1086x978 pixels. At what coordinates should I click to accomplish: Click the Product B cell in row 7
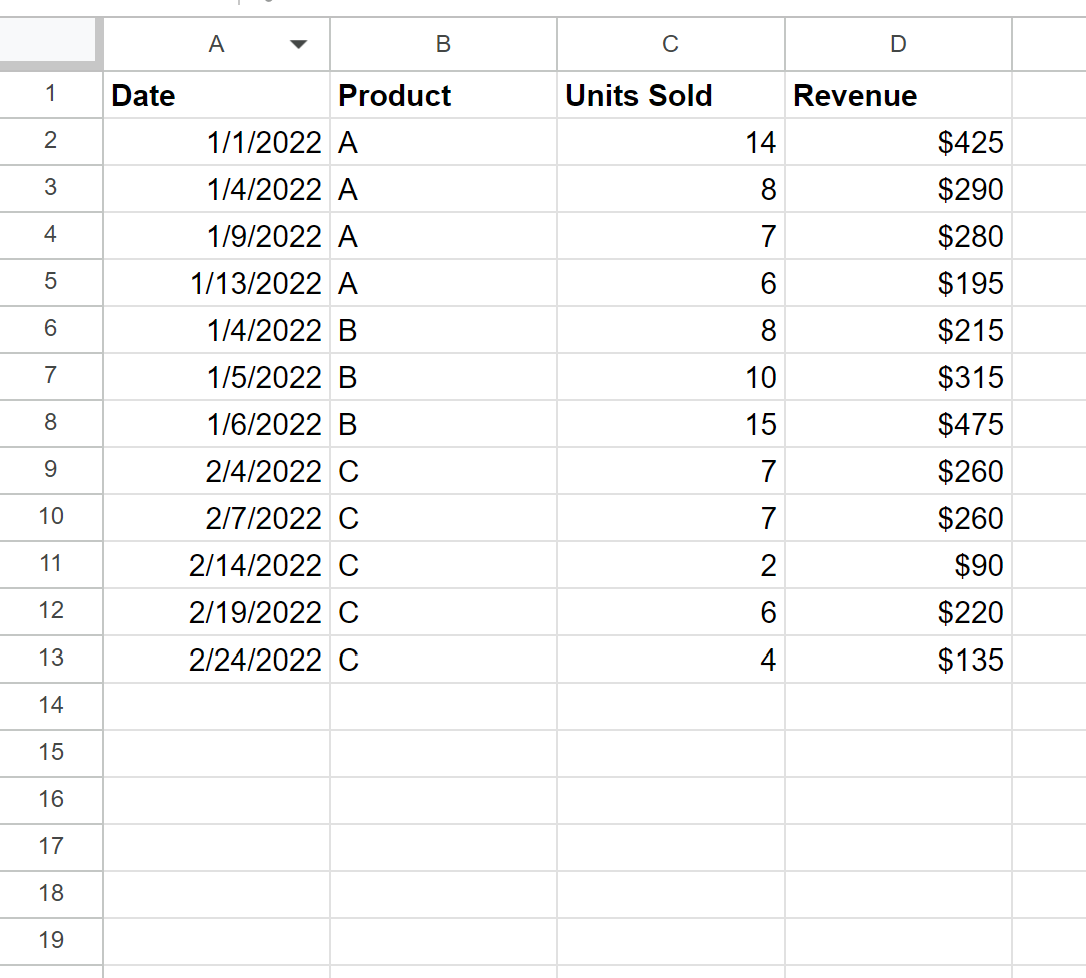(x=443, y=377)
